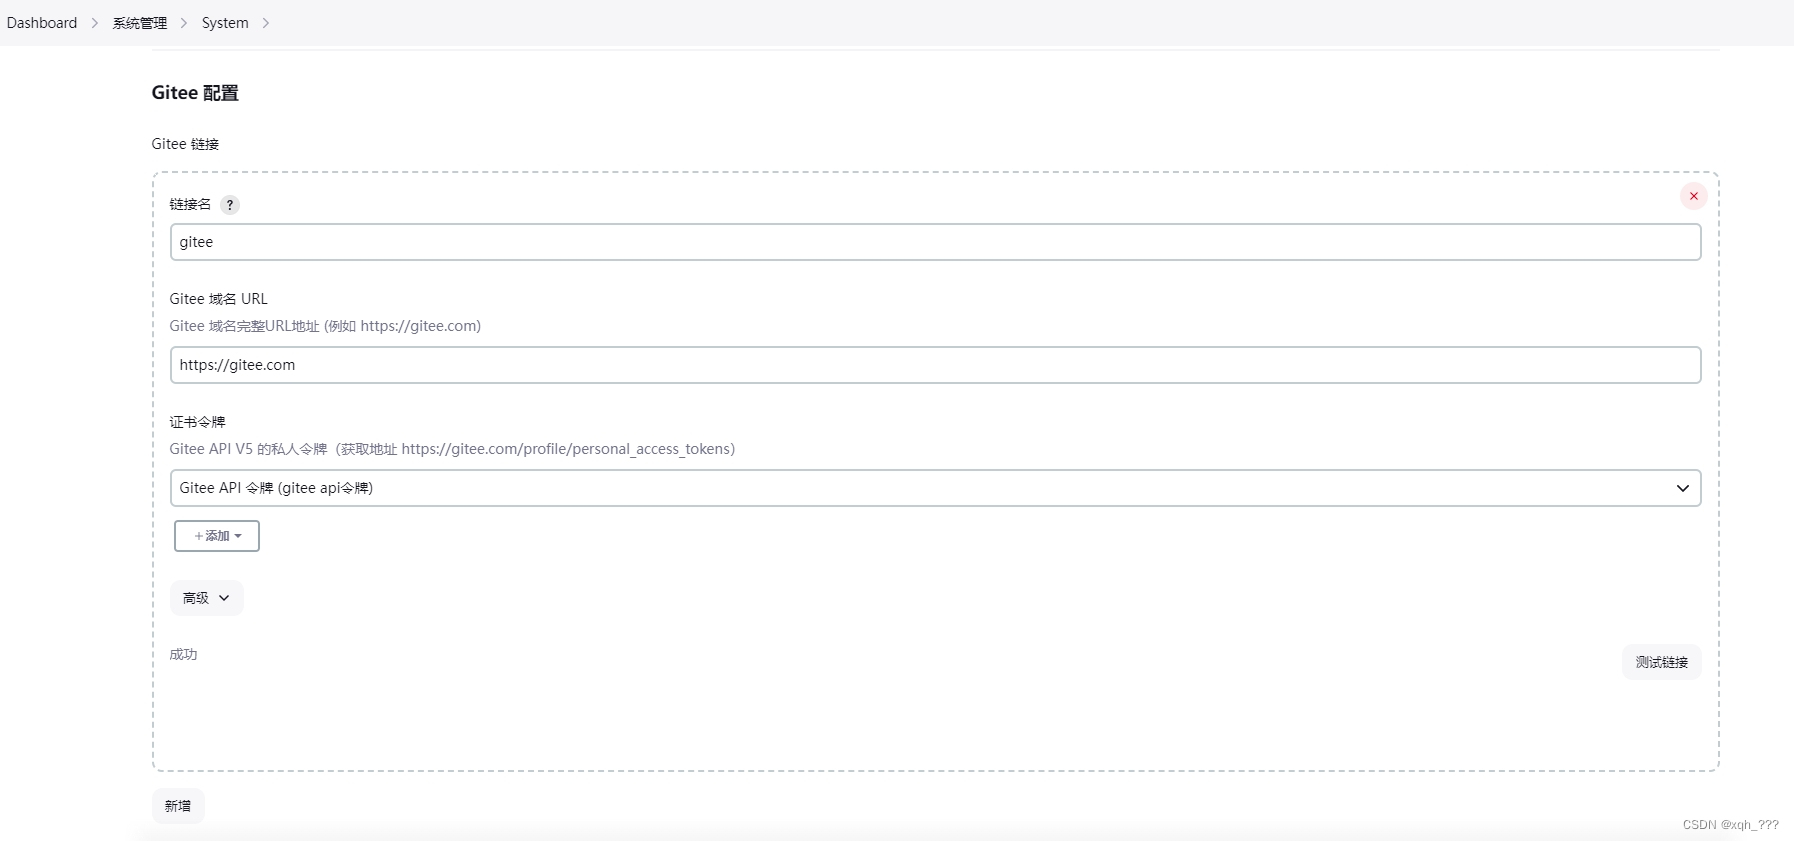Click the Gitee 链接 label

tap(185, 144)
